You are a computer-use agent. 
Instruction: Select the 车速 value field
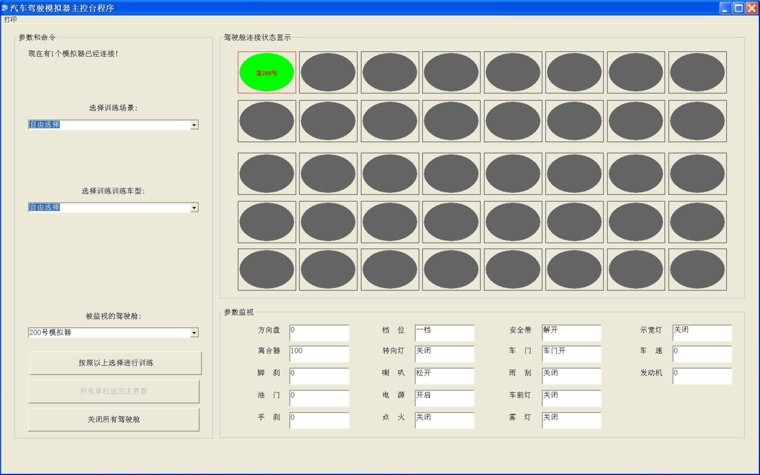point(701,352)
